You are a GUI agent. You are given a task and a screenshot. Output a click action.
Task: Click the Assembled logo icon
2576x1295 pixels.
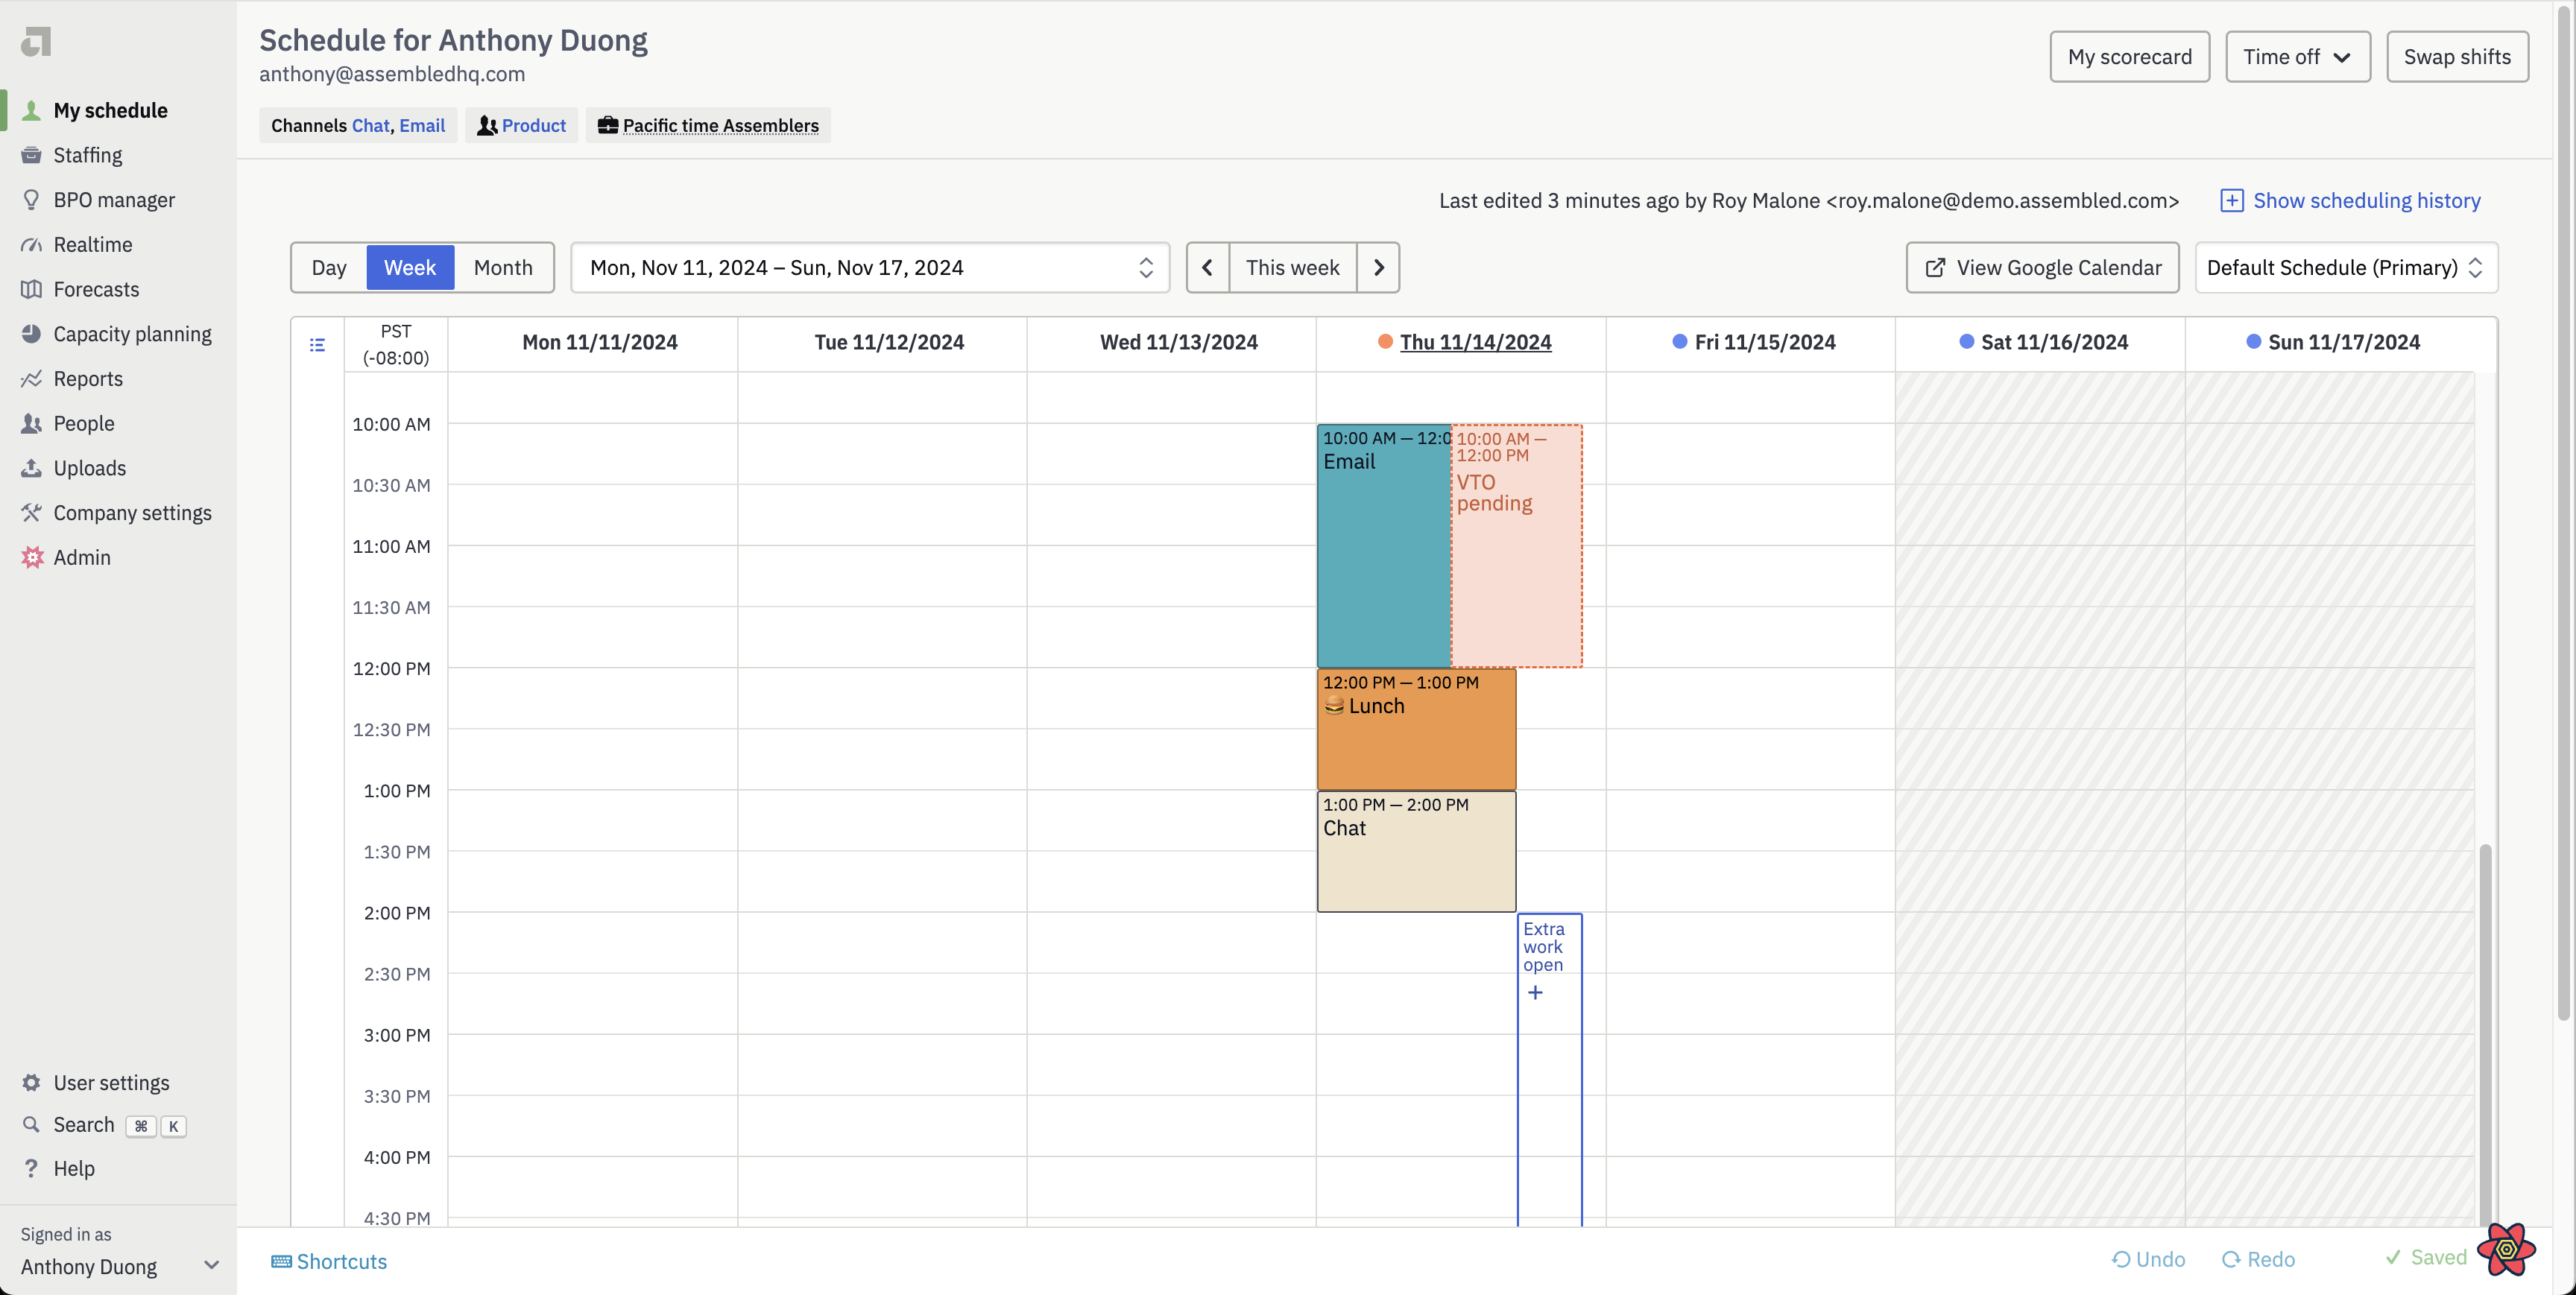point(36,41)
